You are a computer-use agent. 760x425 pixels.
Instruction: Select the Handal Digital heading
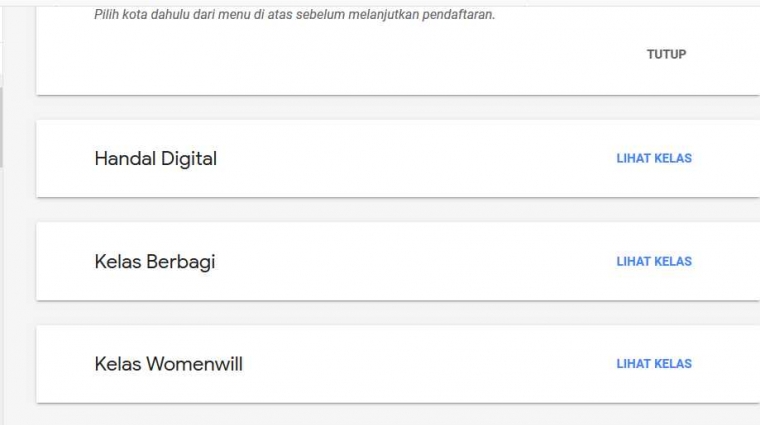155,158
